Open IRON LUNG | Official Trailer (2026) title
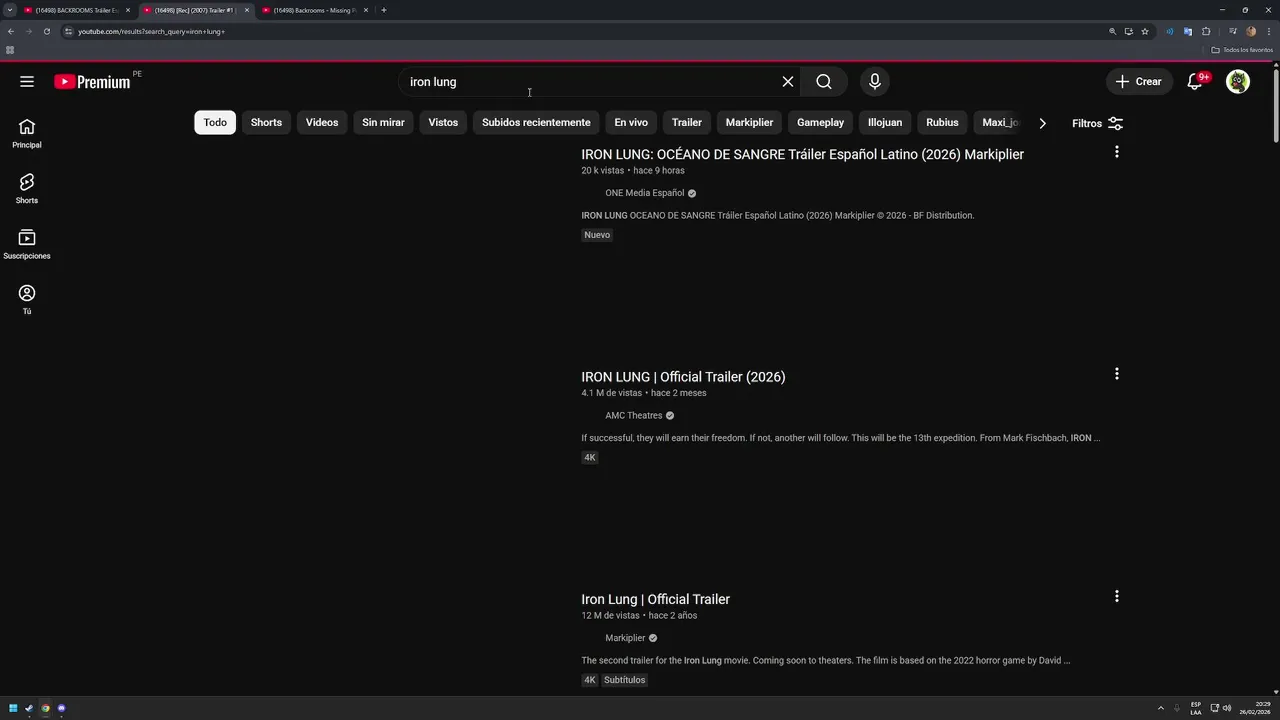 683,377
